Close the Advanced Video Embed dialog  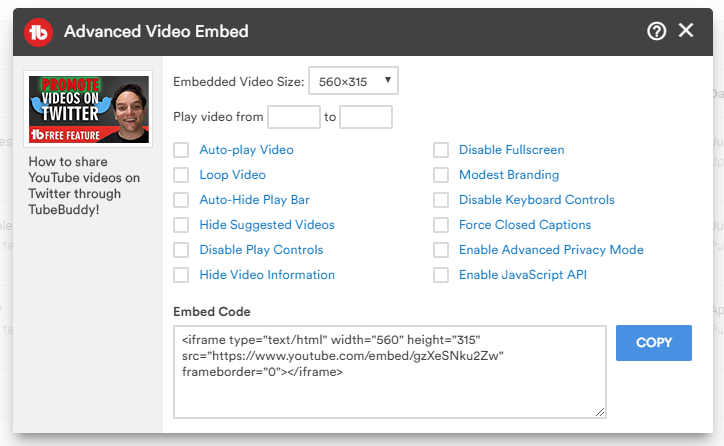click(x=686, y=31)
